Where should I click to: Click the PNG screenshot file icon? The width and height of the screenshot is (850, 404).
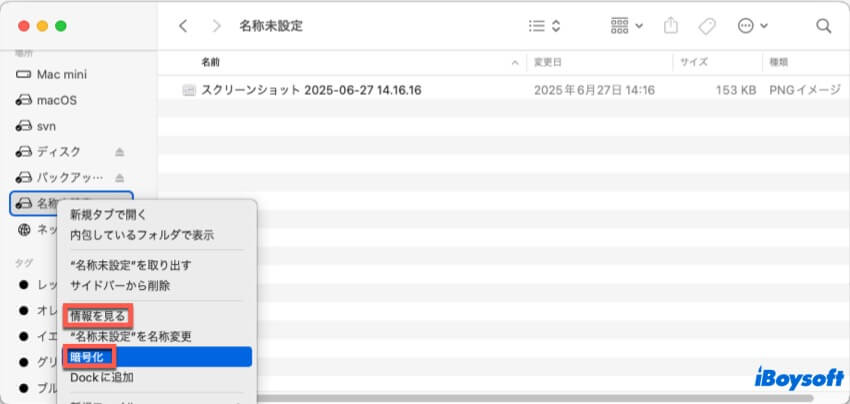click(x=188, y=90)
